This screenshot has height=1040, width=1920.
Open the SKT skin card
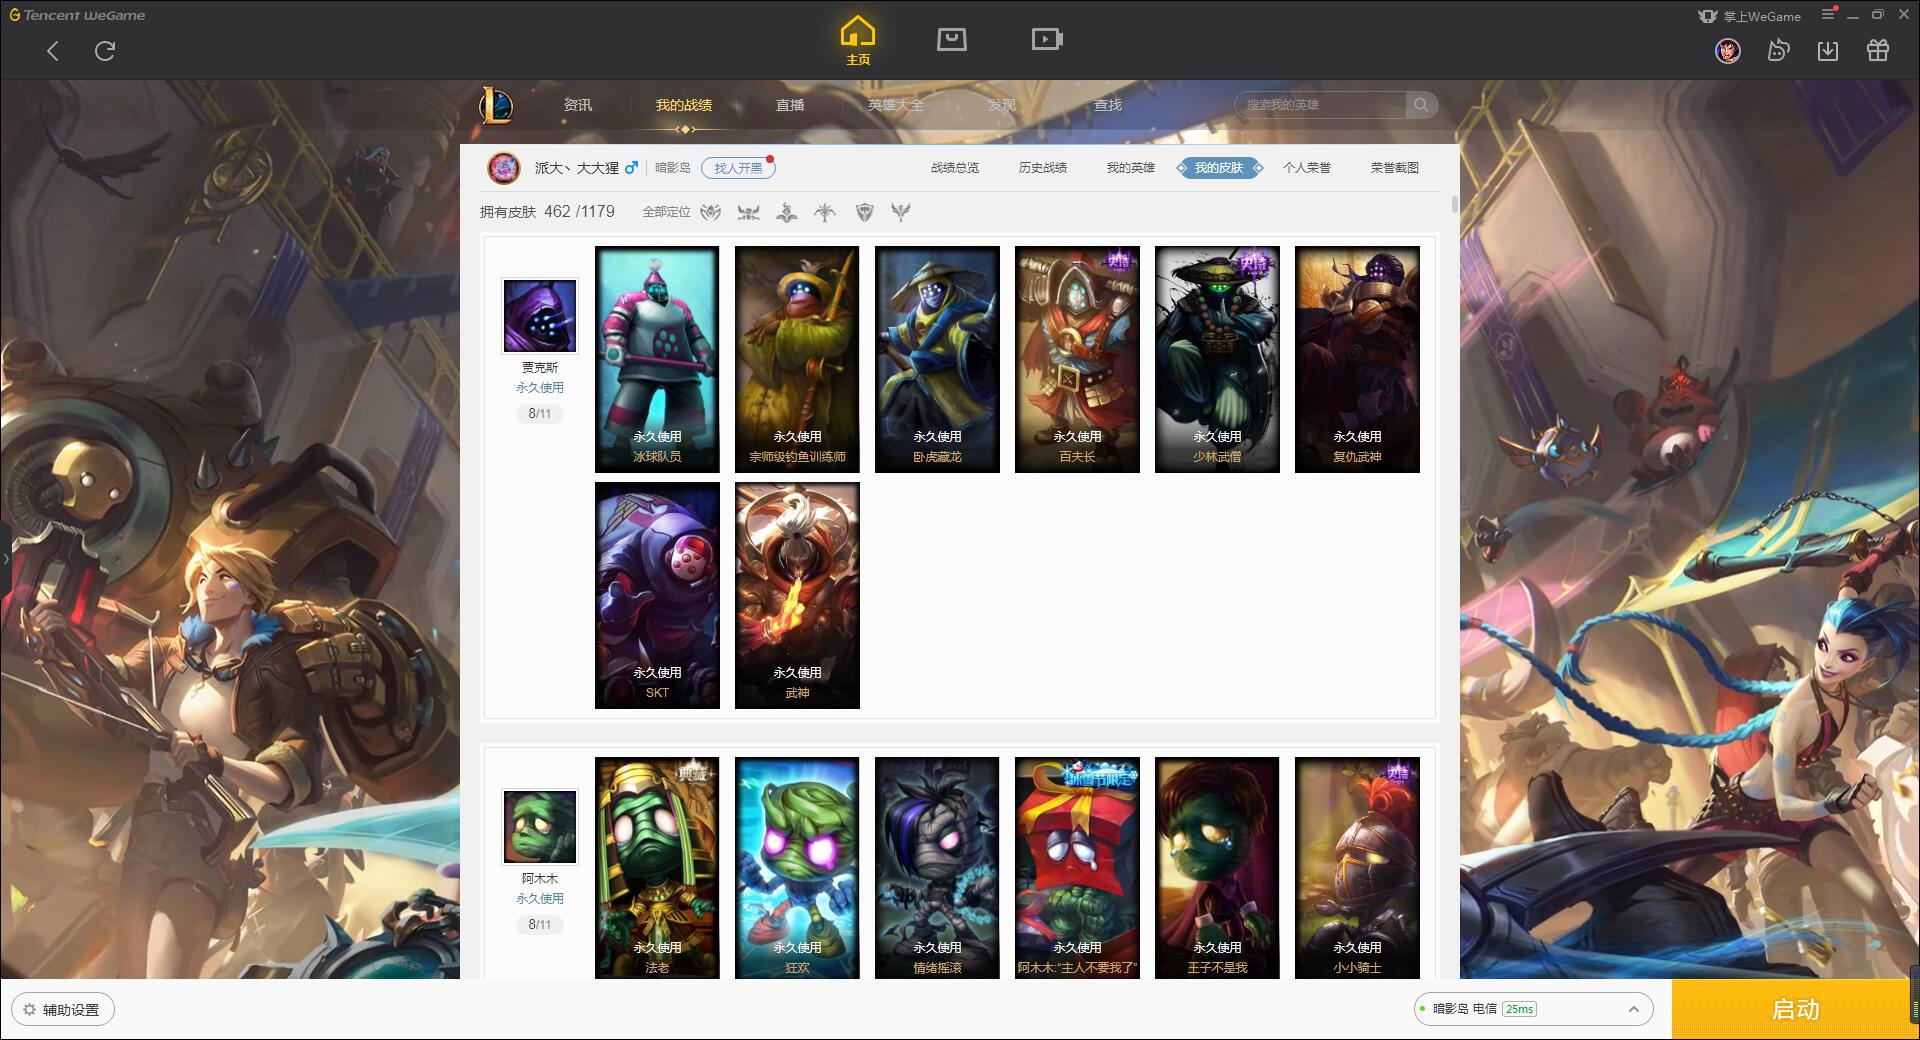[x=657, y=595]
